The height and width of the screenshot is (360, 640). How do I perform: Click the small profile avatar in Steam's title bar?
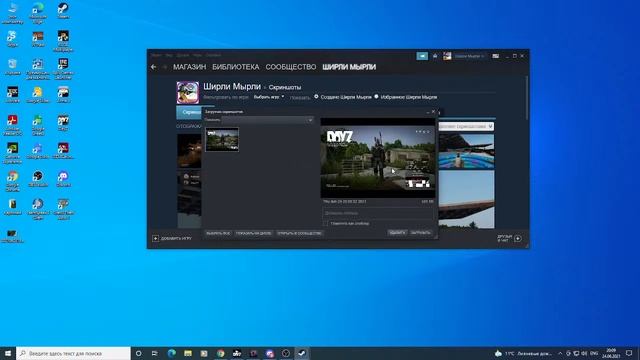click(447, 56)
